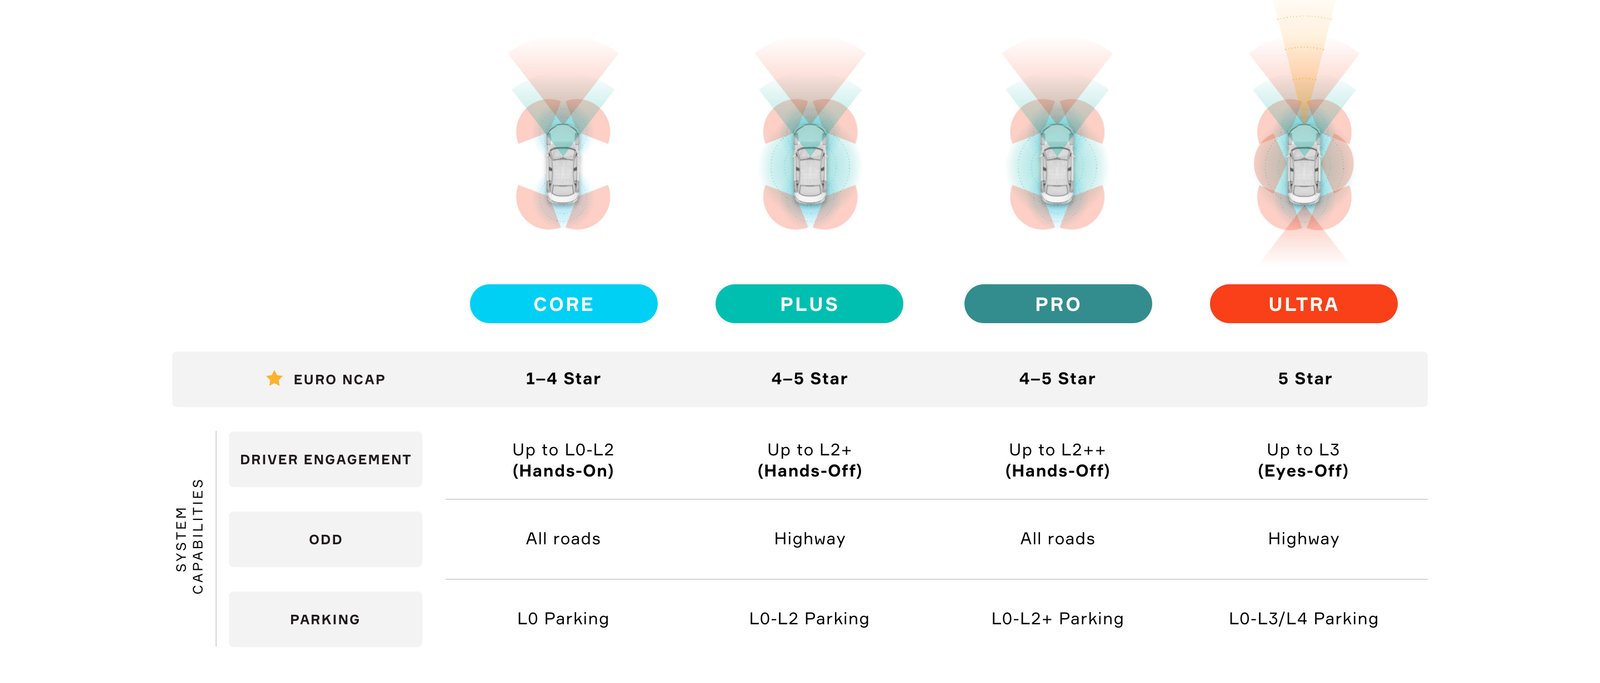Select the green PLUS tier pill
The width and height of the screenshot is (1600, 683).
coord(809,304)
